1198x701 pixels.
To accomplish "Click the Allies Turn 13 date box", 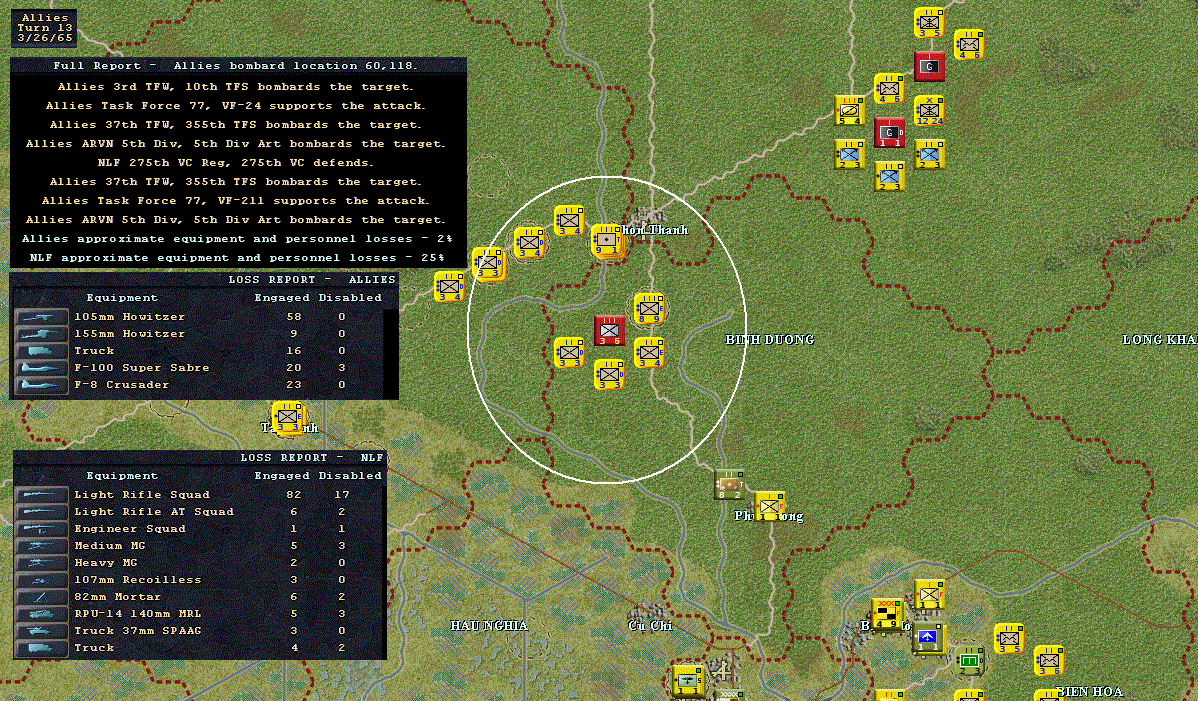I will pos(44,27).
